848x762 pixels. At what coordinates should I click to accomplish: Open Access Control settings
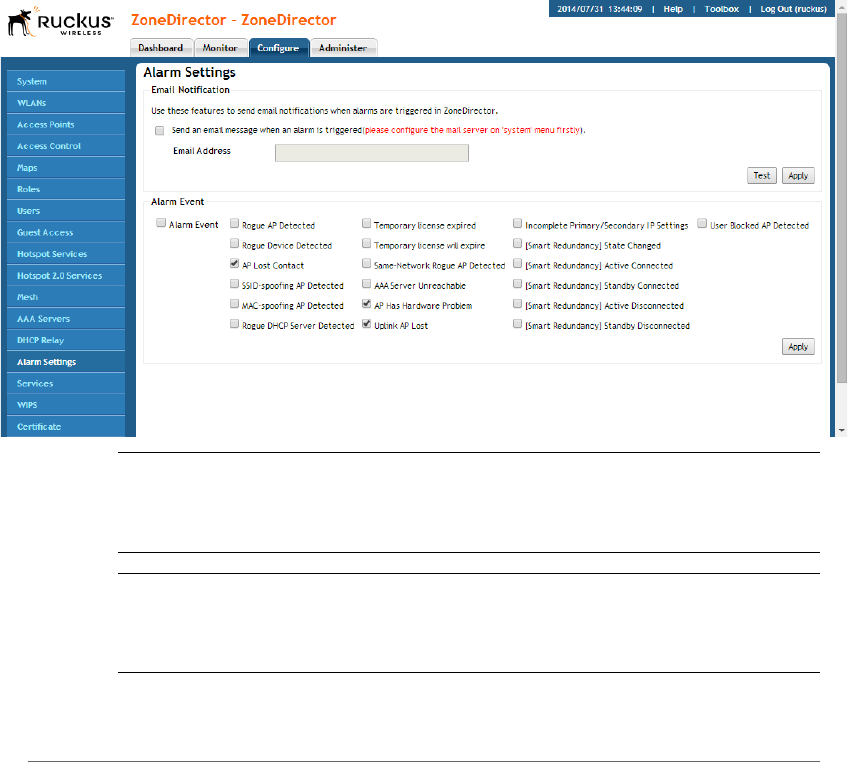pos(66,146)
